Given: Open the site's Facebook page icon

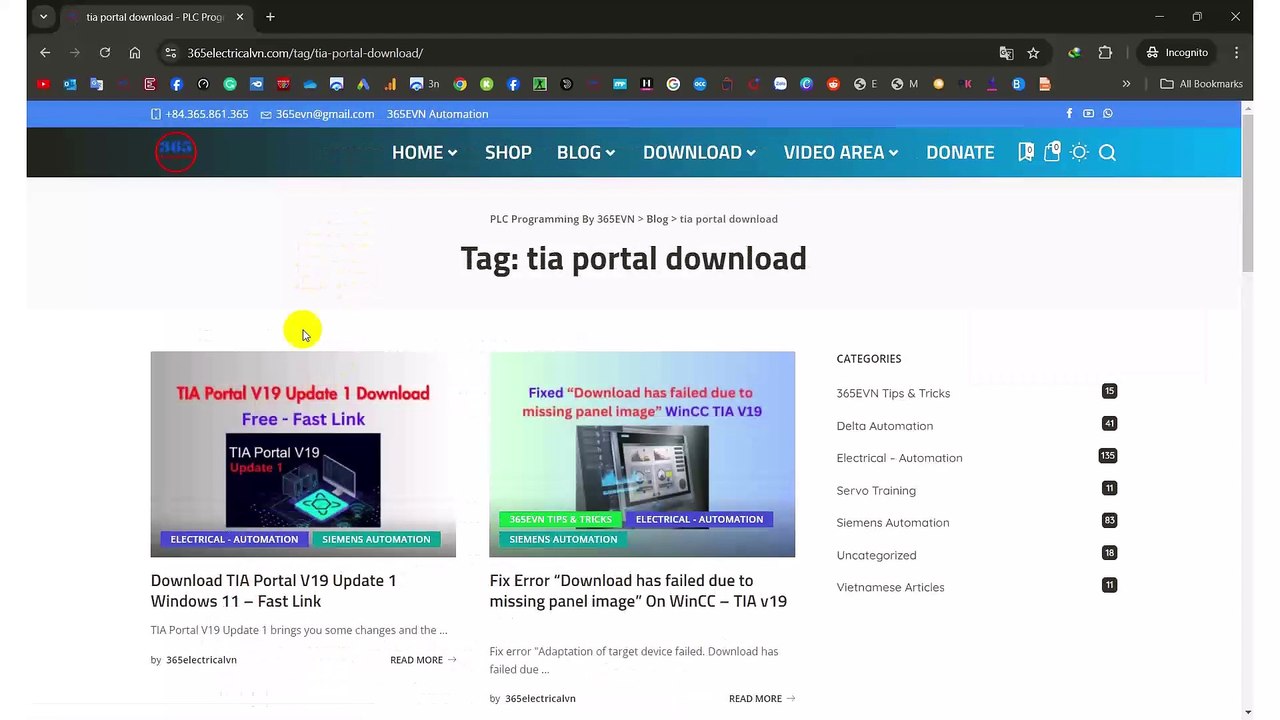Looking at the screenshot, I should click(x=1069, y=114).
